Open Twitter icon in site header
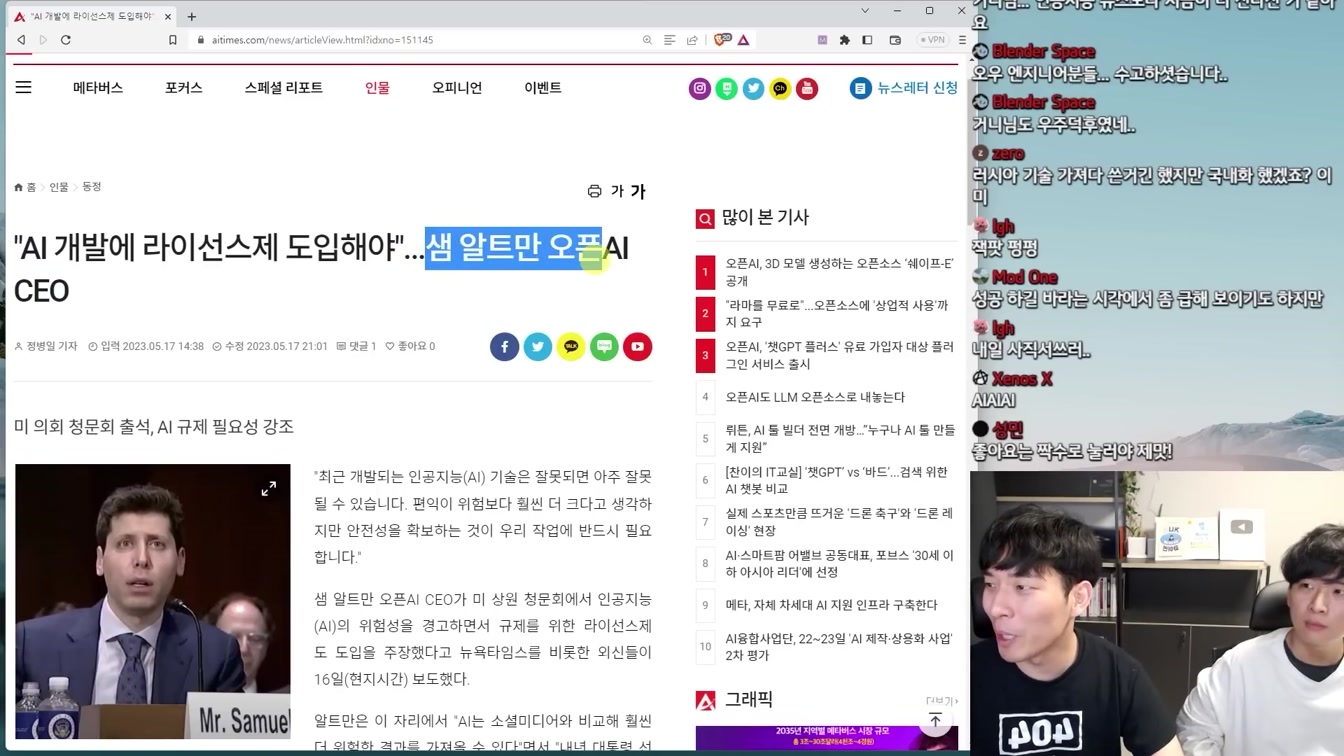The height and width of the screenshot is (756, 1344). (754, 88)
